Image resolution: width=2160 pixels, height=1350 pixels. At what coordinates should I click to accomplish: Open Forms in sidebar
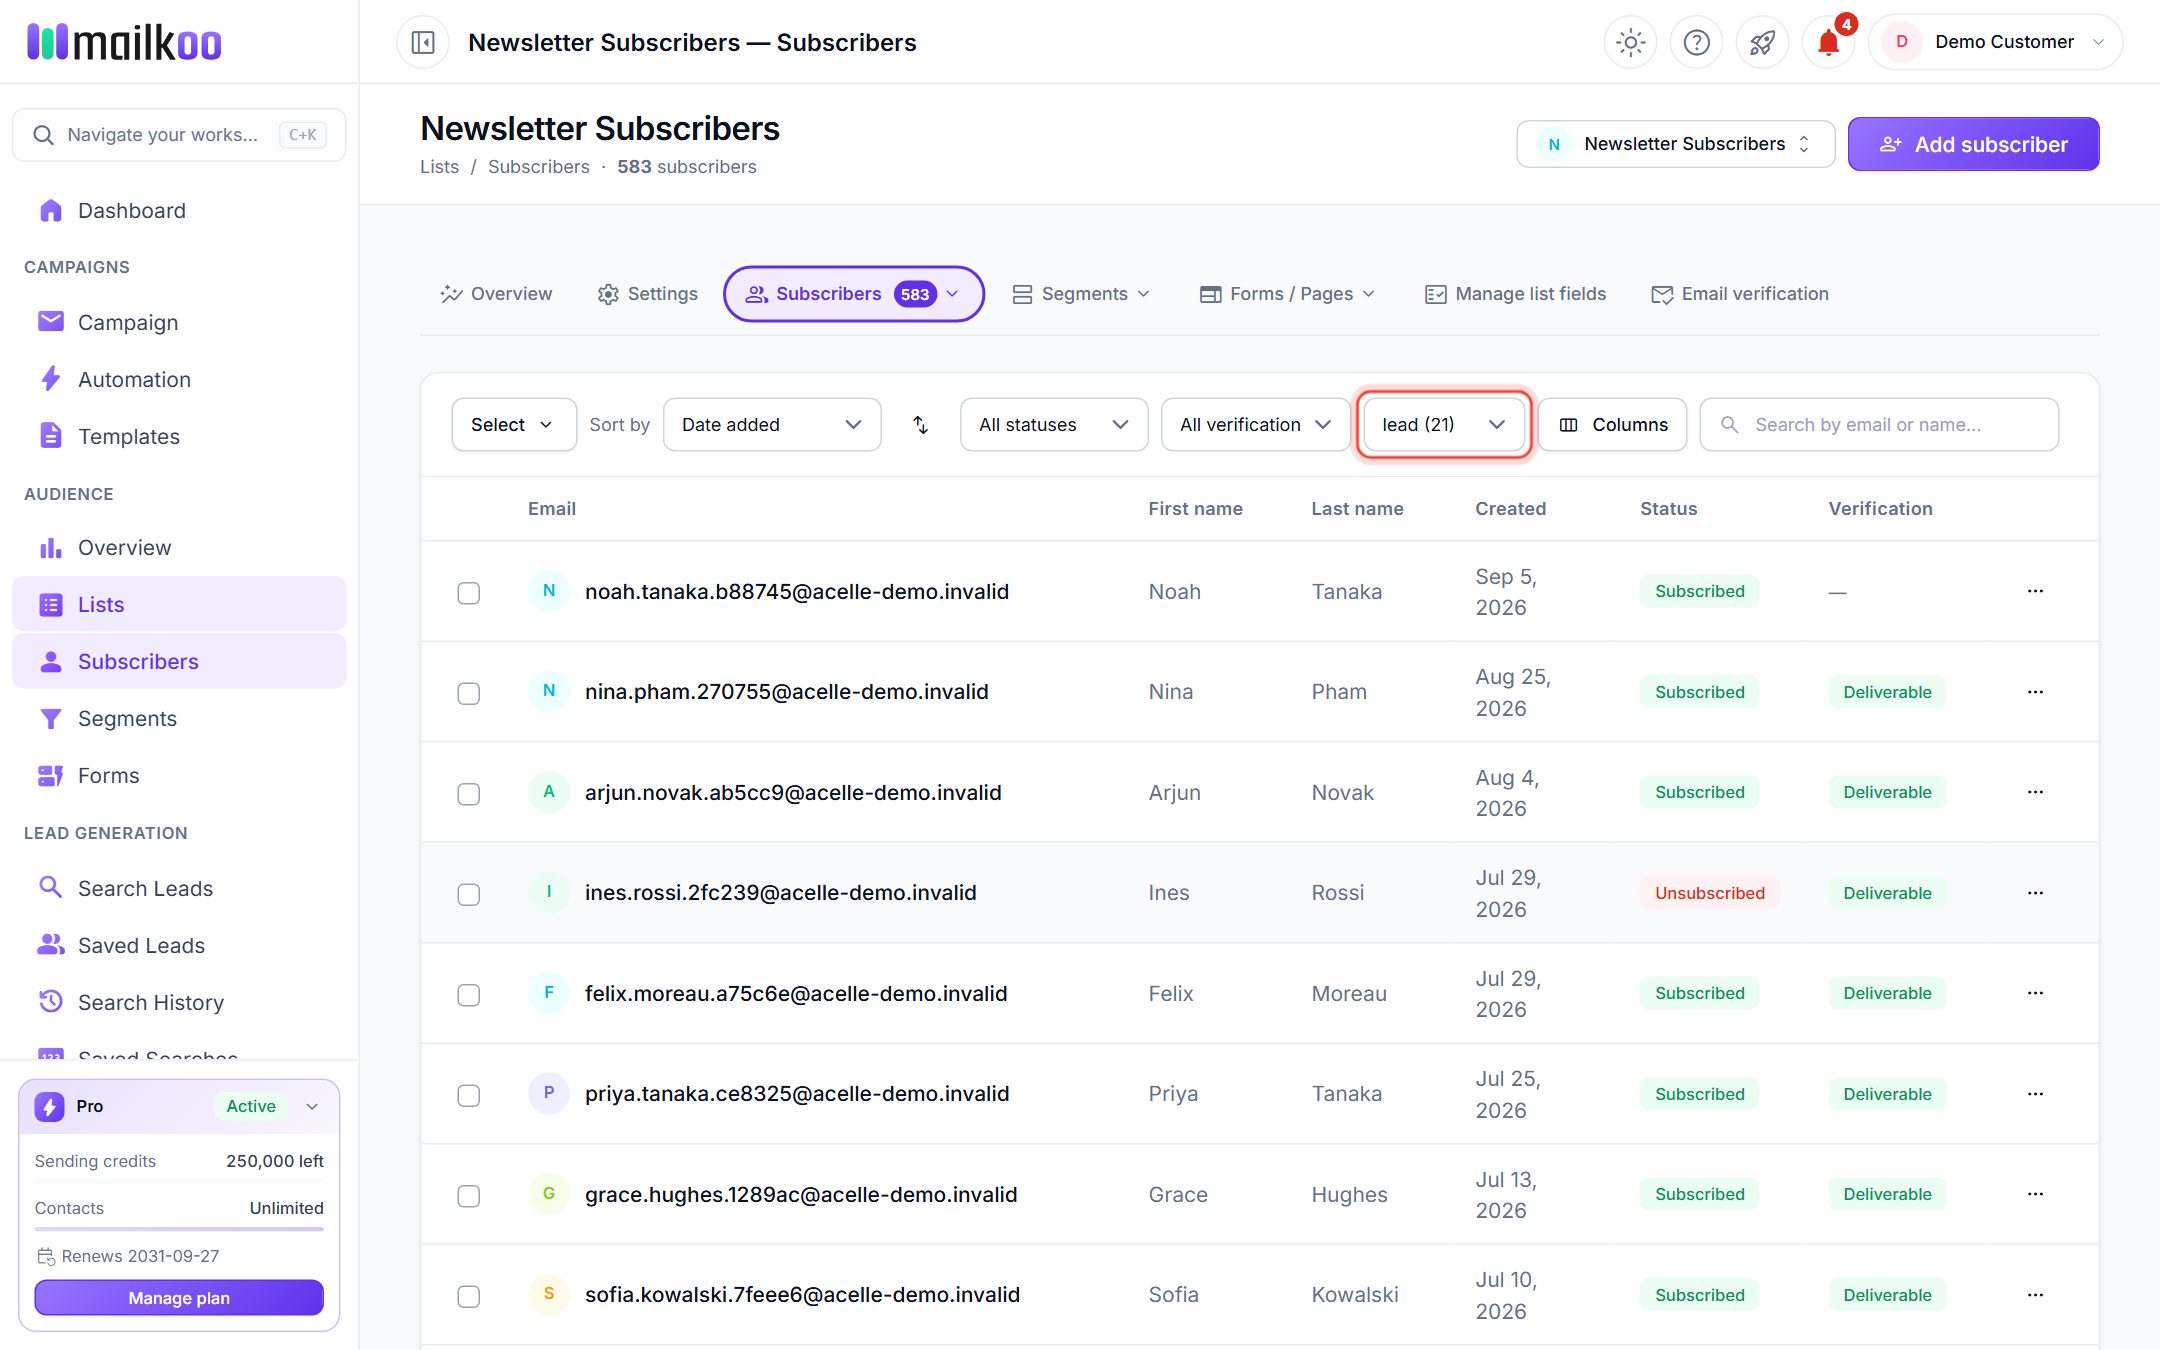pyautogui.click(x=179, y=775)
